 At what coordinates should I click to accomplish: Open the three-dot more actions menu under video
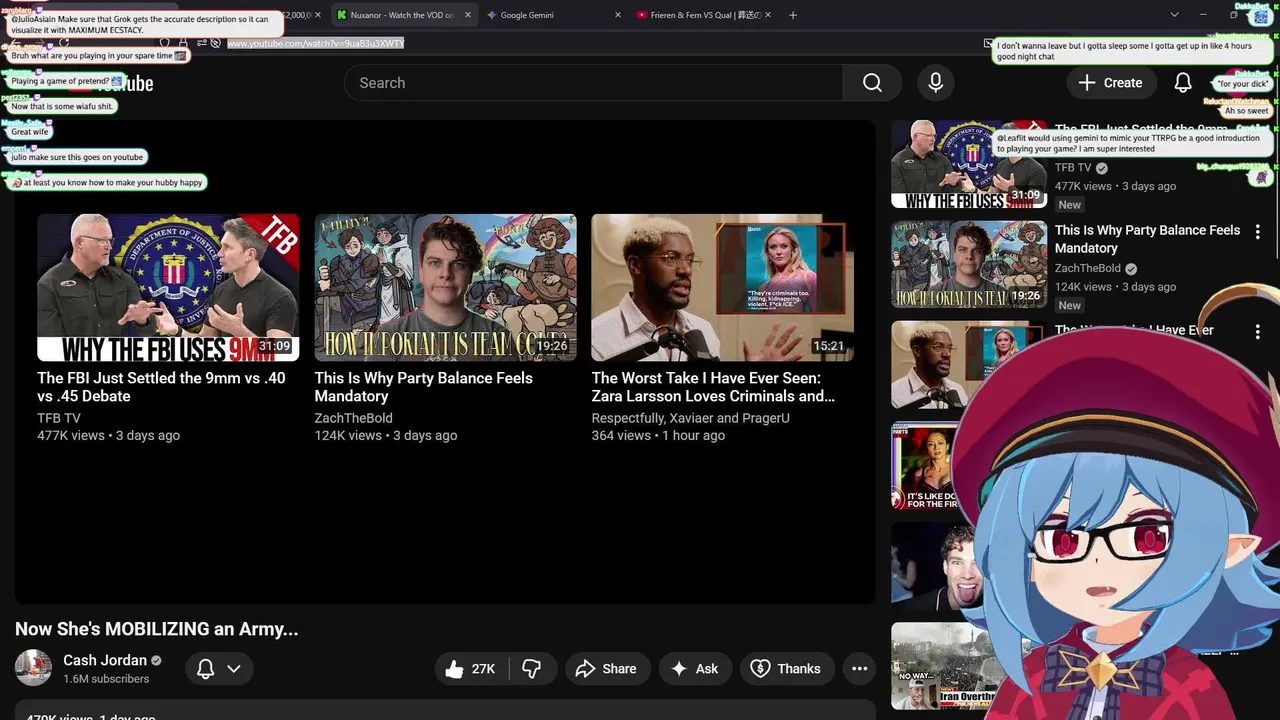point(859,669)
